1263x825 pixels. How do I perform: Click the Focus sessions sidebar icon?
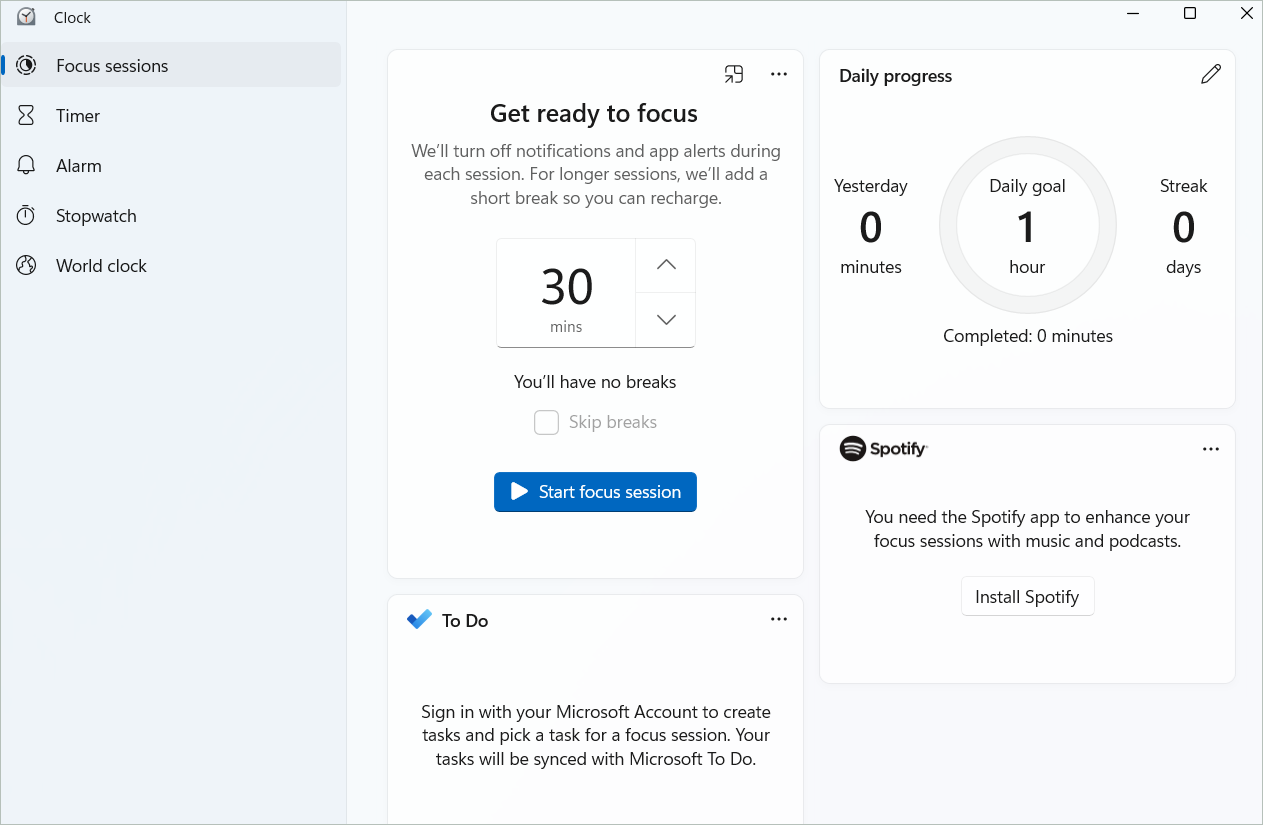[26, 66]
